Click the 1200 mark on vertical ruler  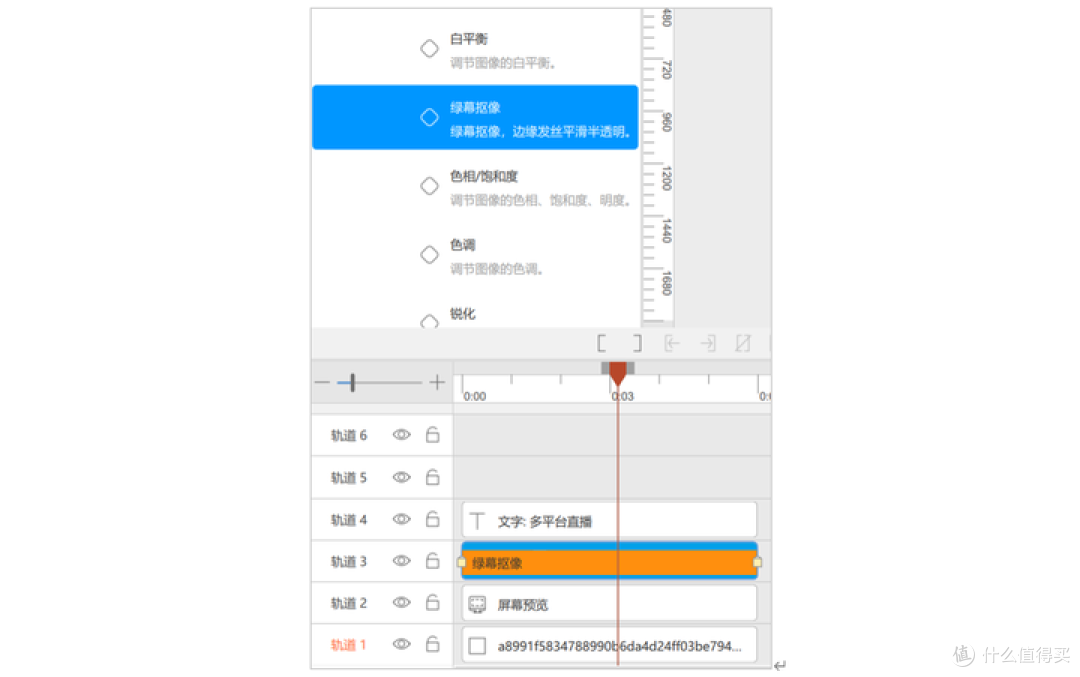[666, 178]
